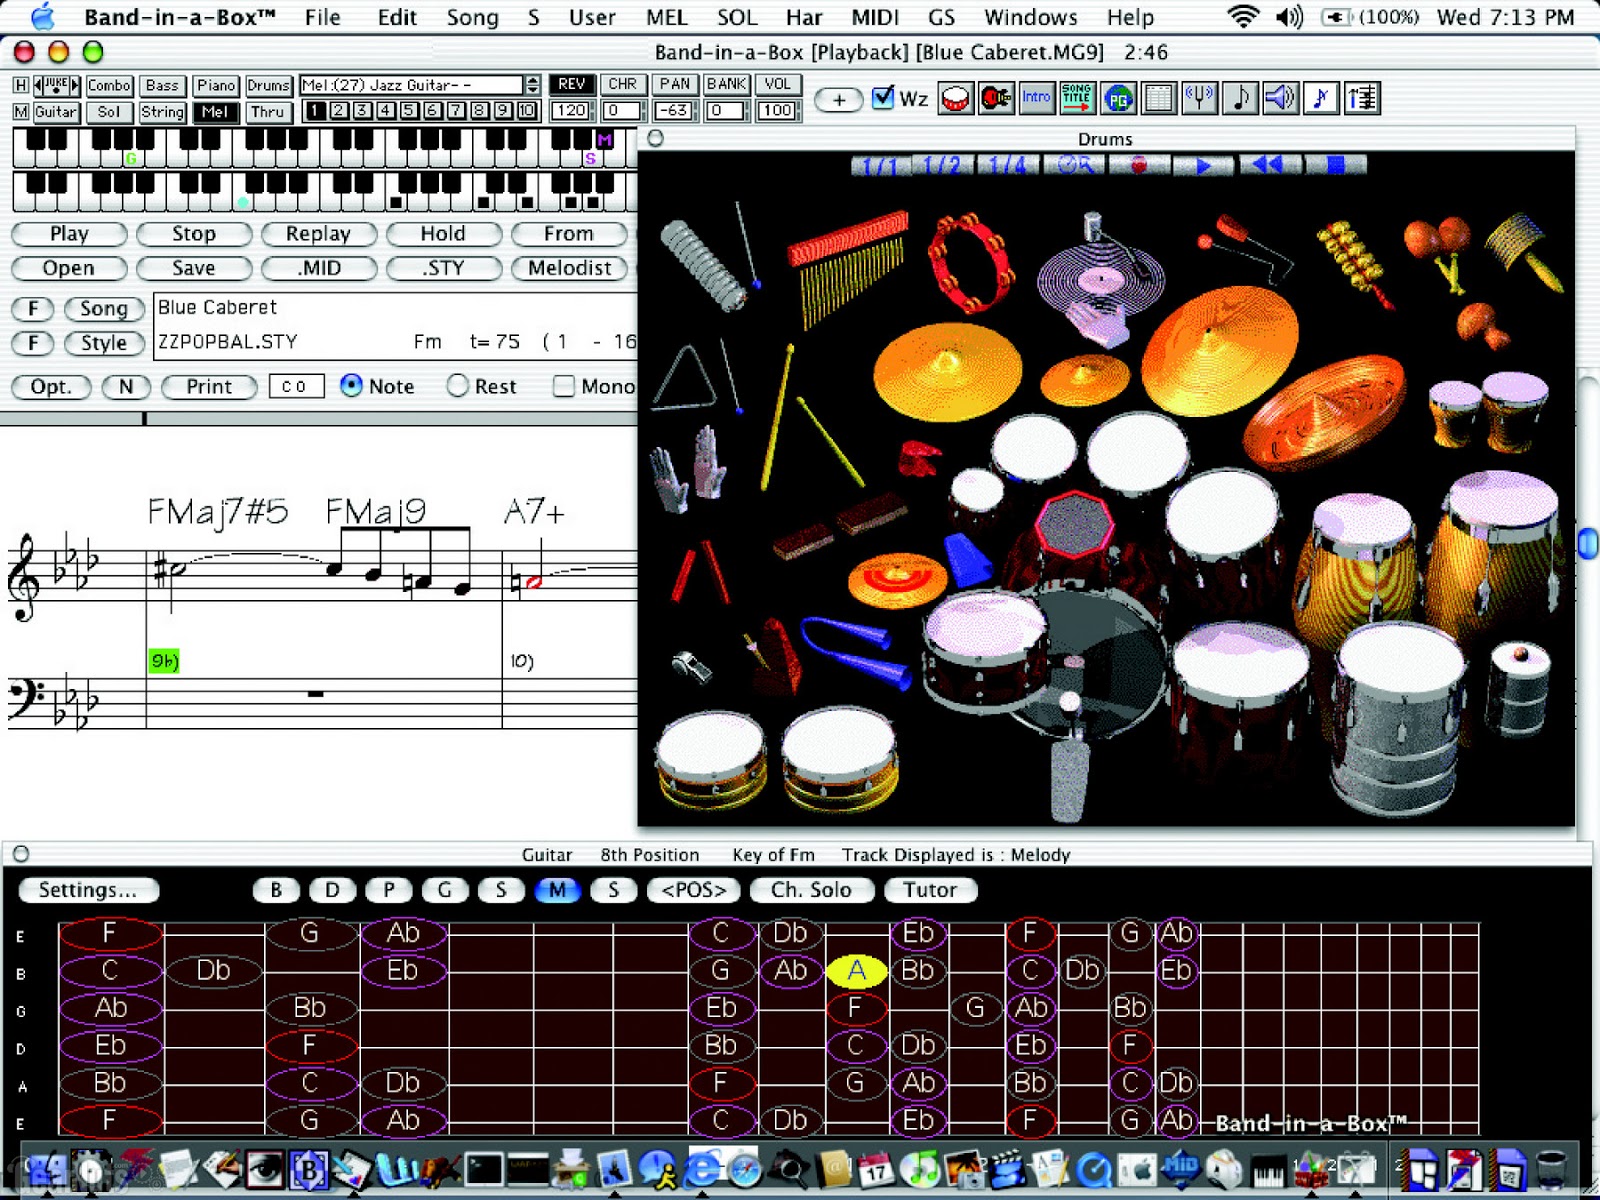
Task: Click the Drums window rewind button
Action: 1269,165
